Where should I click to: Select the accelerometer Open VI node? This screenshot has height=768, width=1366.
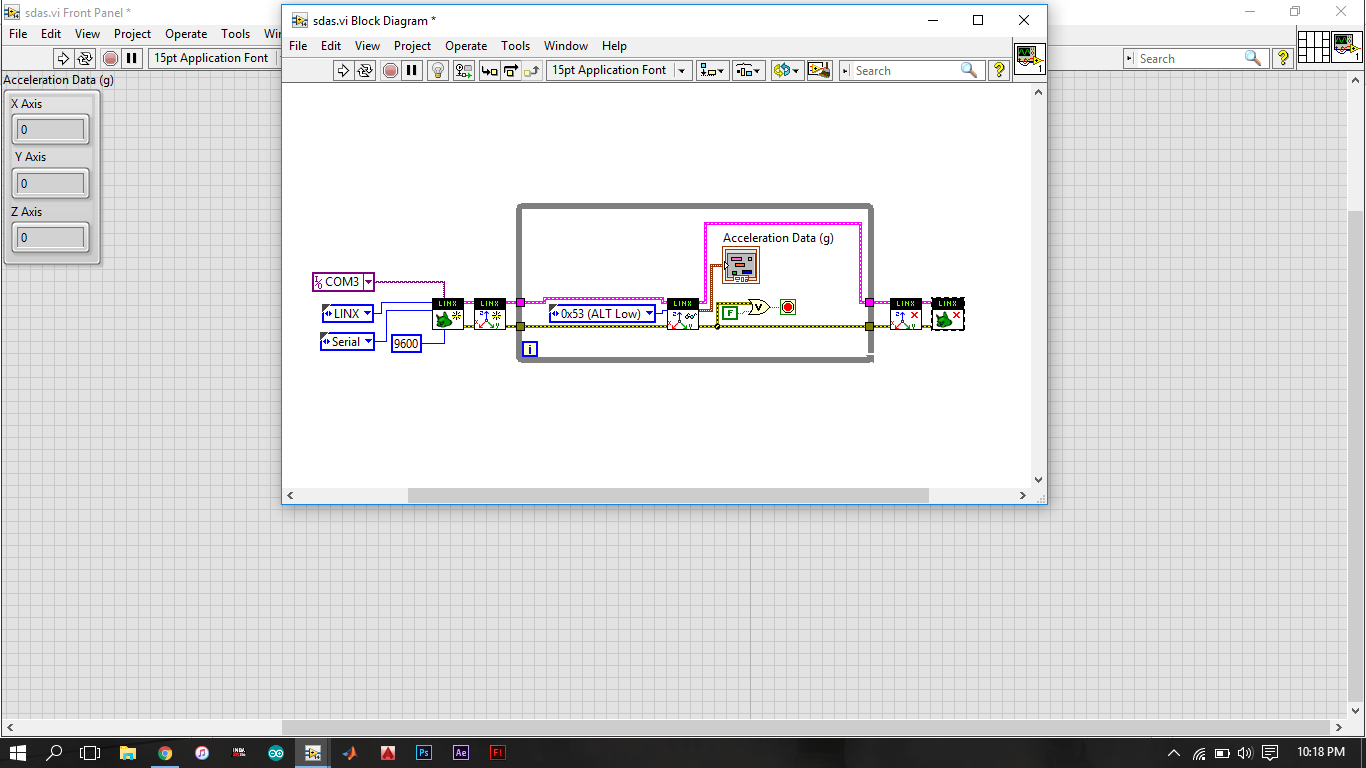[490, 314]
